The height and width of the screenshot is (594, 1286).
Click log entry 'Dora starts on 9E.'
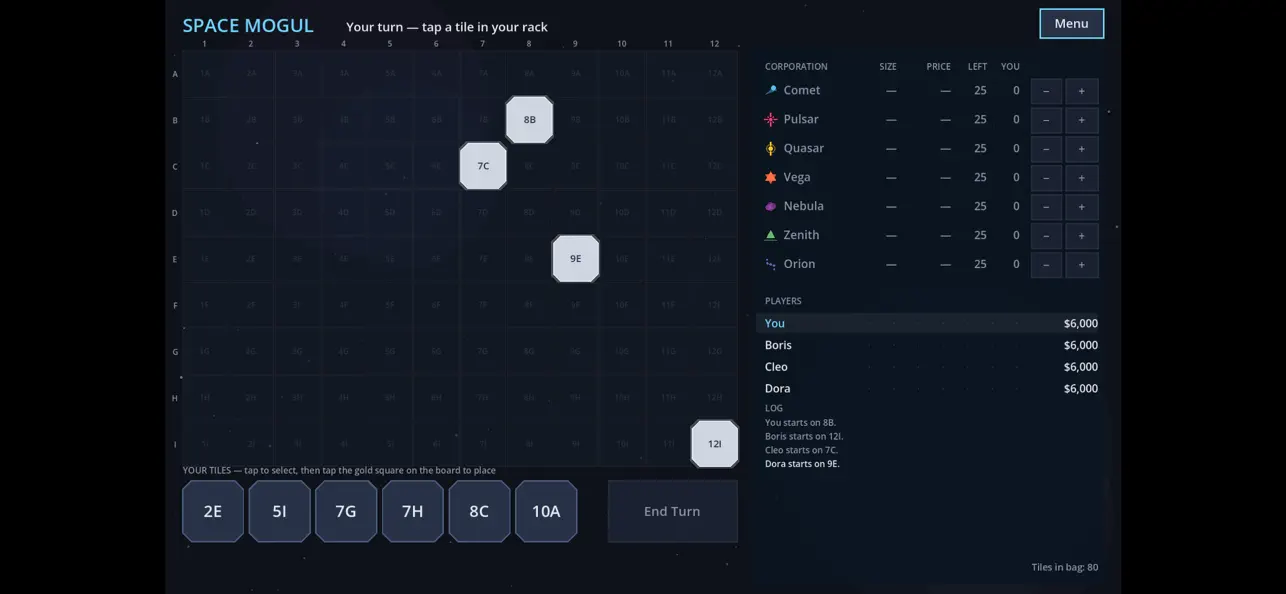pyautogui.click(x=802, y=464)
